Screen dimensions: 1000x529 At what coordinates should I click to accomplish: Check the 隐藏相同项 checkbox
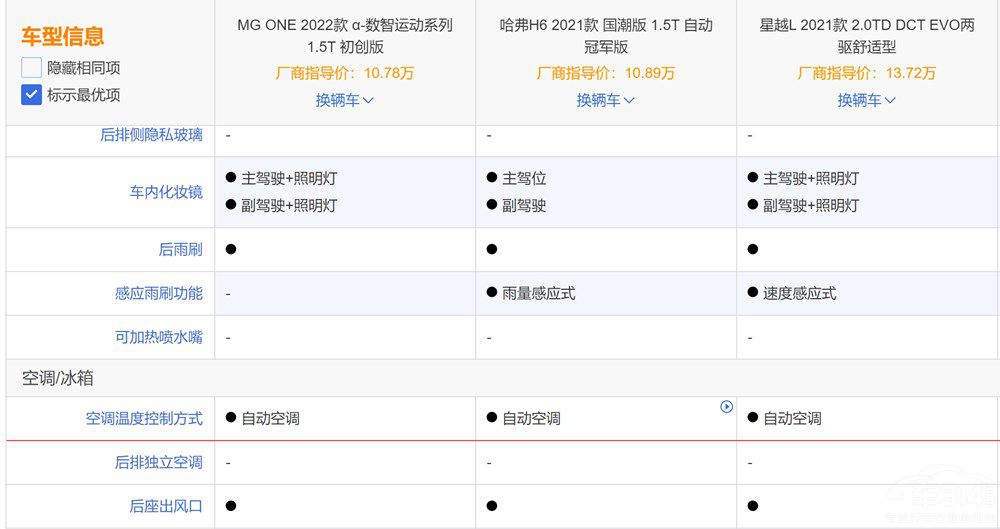pos(31,68)
